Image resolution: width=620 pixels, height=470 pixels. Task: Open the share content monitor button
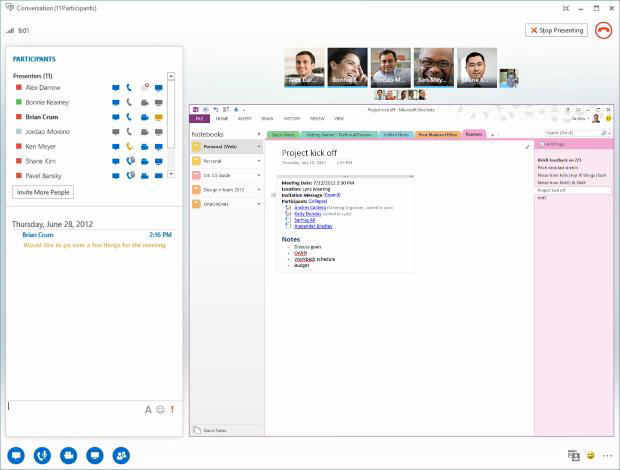(95, 455)
